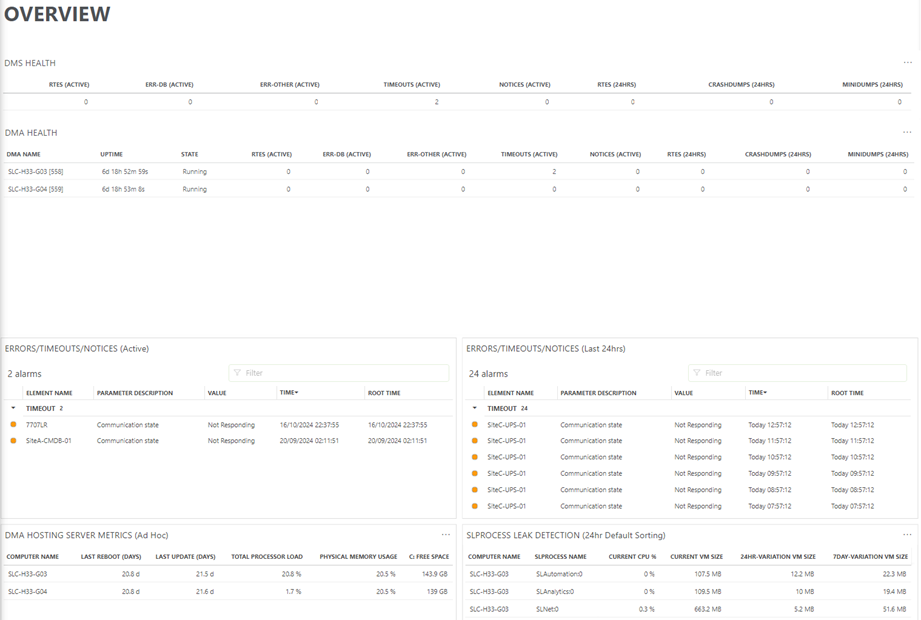Select SLC-H33-G04 [559] row in DMA HEALTH
The width and height of the screenshot is (921, 620).
click(x=457, y=189)
